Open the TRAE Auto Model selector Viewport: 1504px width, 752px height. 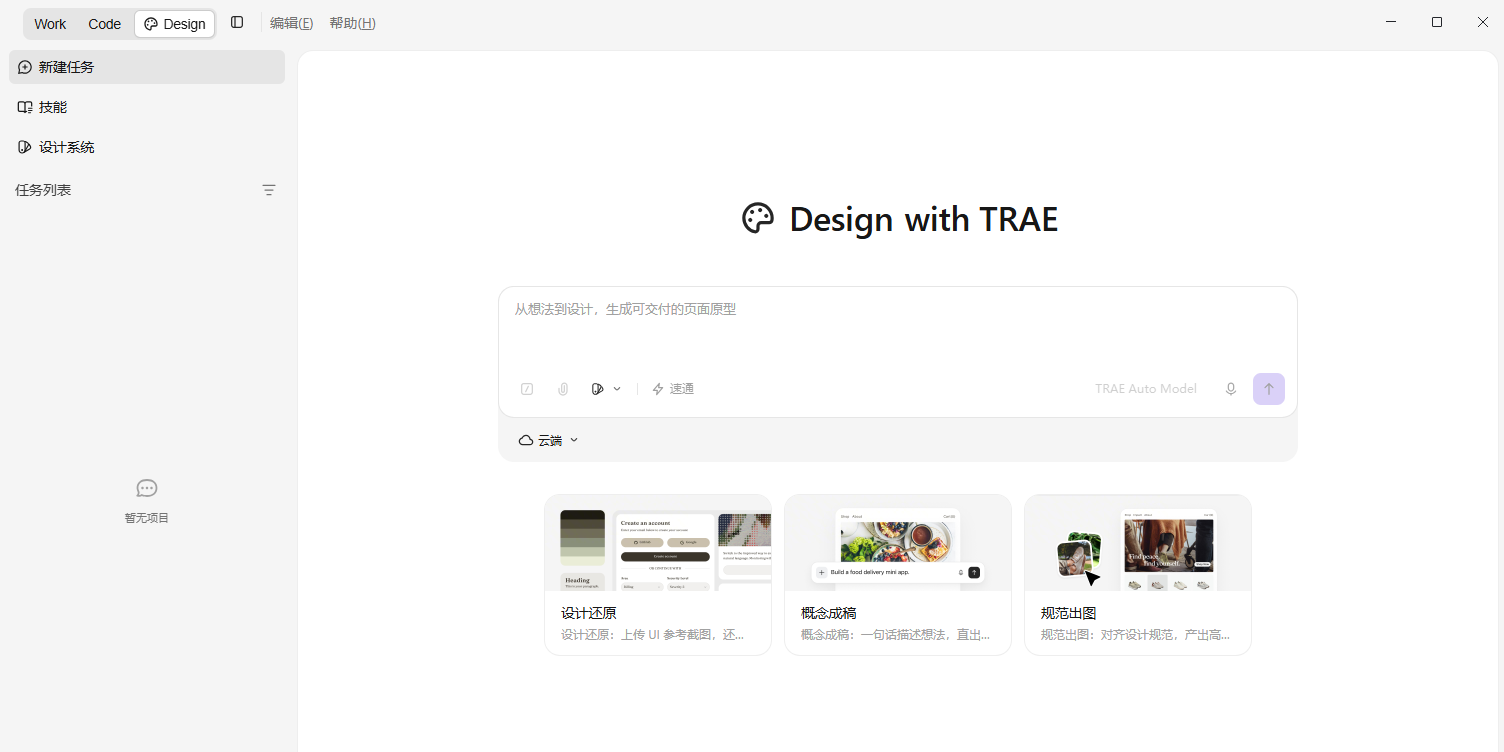click(1146, 389)
